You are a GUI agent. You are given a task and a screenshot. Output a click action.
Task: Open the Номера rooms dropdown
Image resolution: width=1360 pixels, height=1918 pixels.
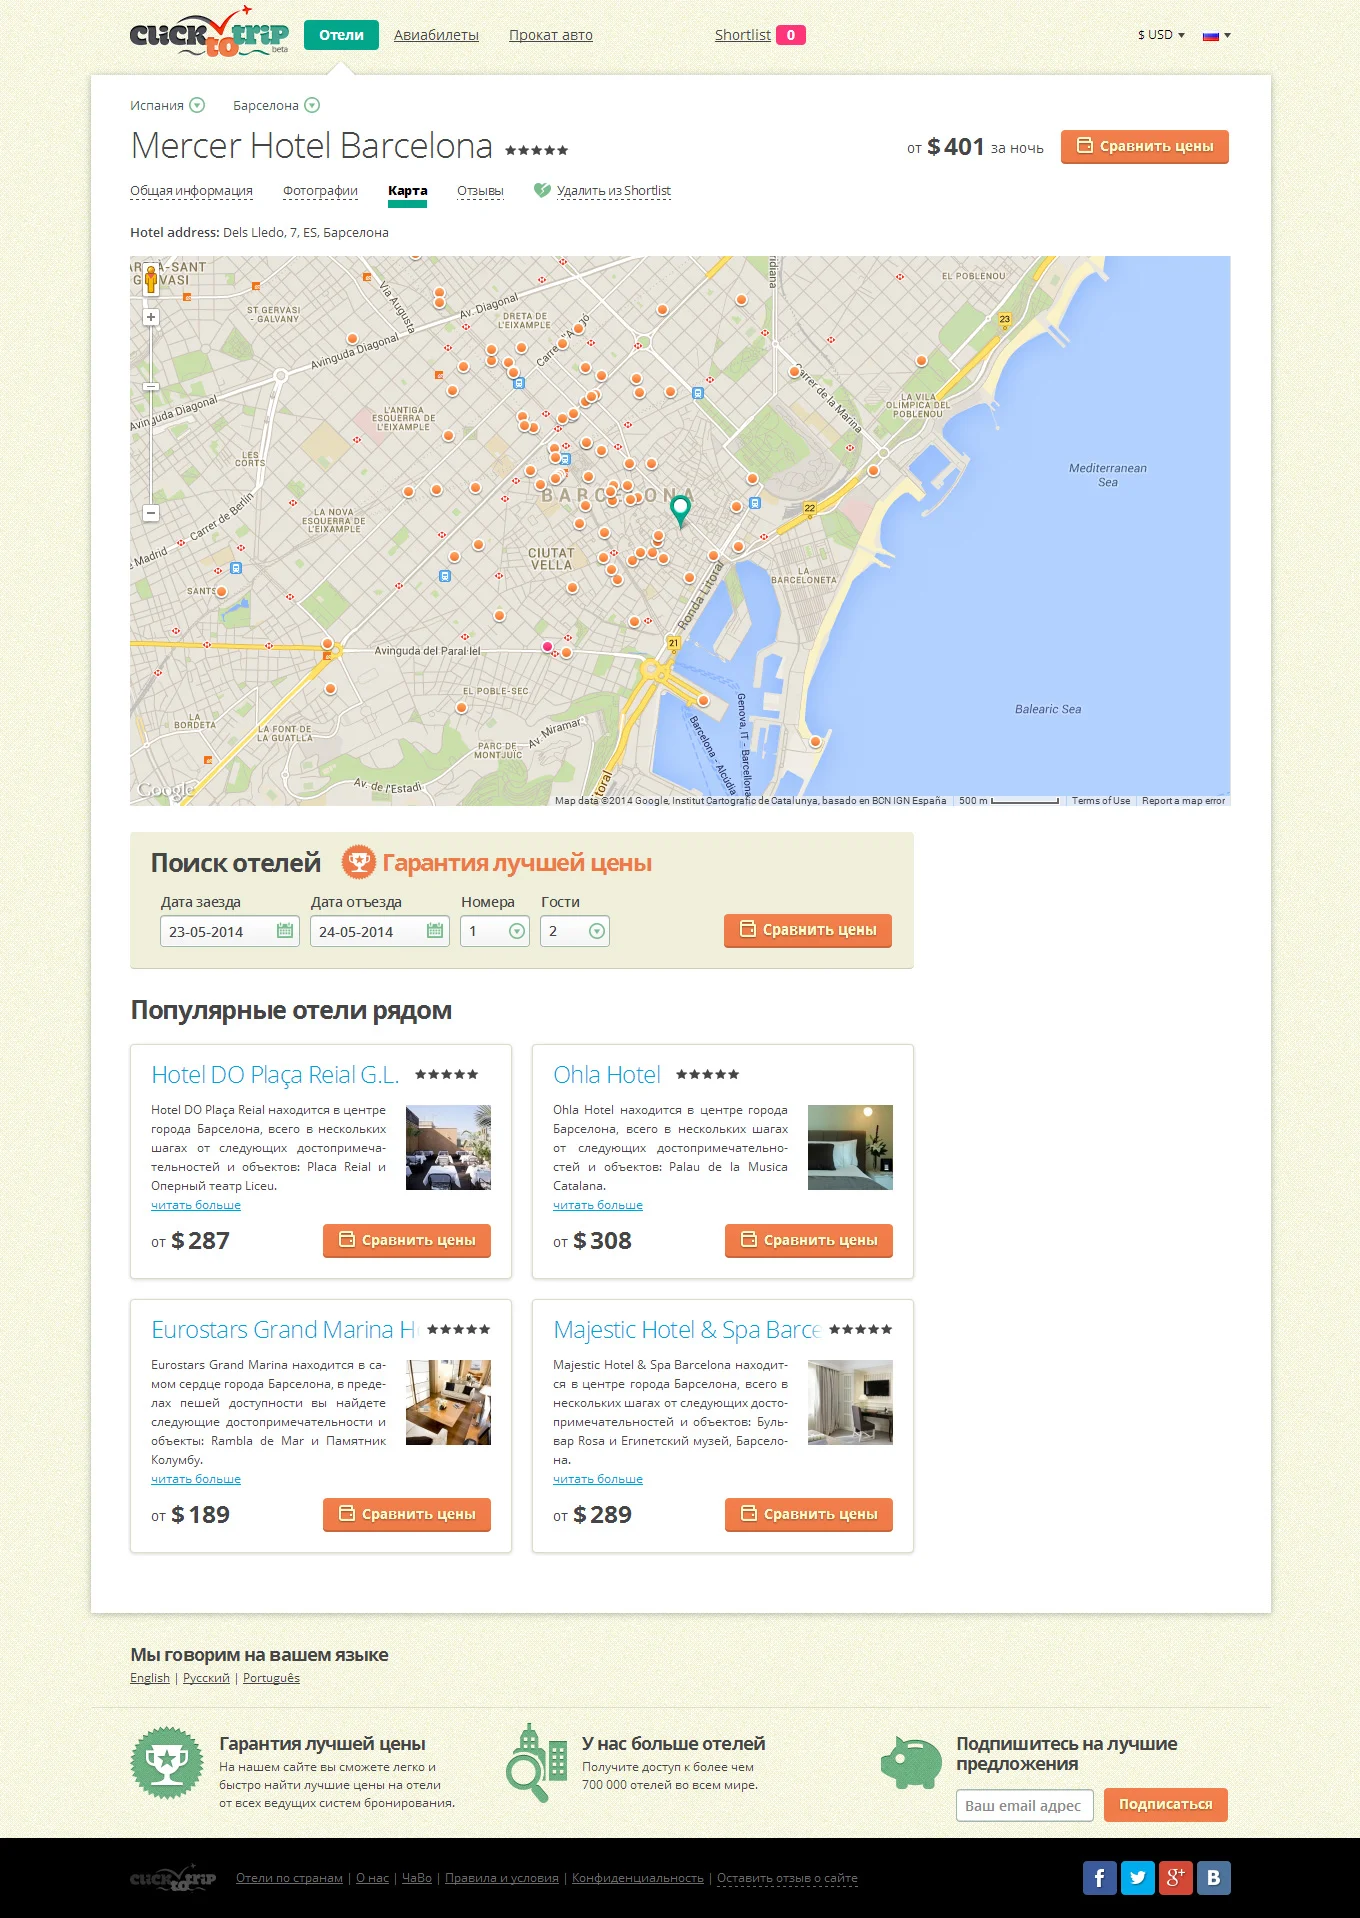pos(495,931)
